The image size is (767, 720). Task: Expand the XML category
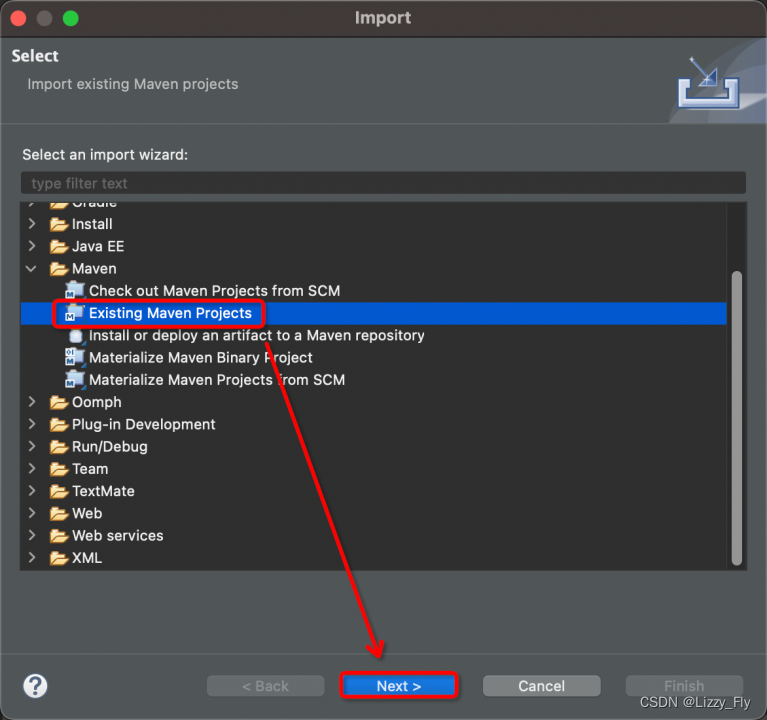coord(32,557)
